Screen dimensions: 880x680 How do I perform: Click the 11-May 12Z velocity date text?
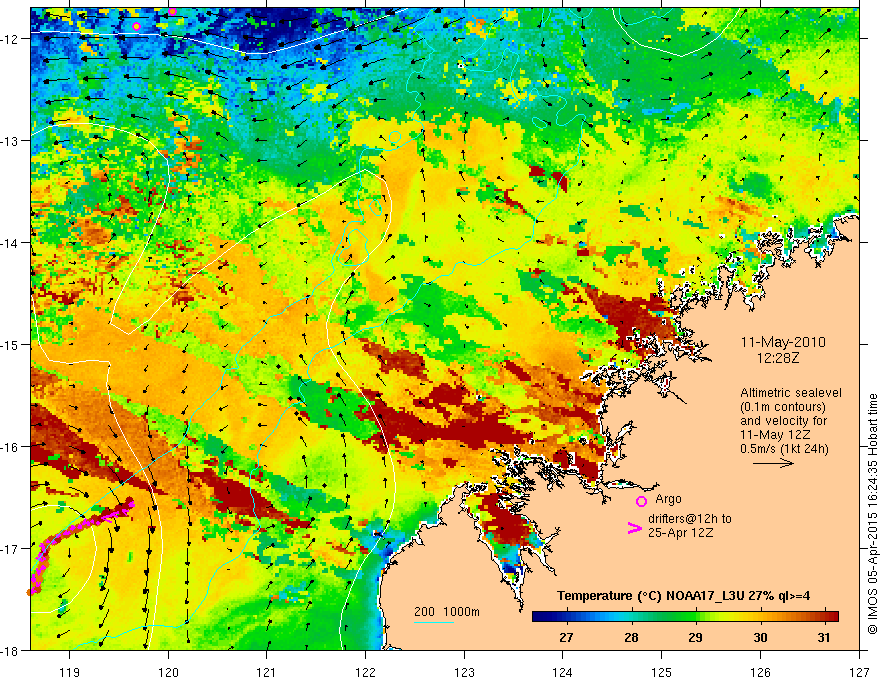pos(775,435)
